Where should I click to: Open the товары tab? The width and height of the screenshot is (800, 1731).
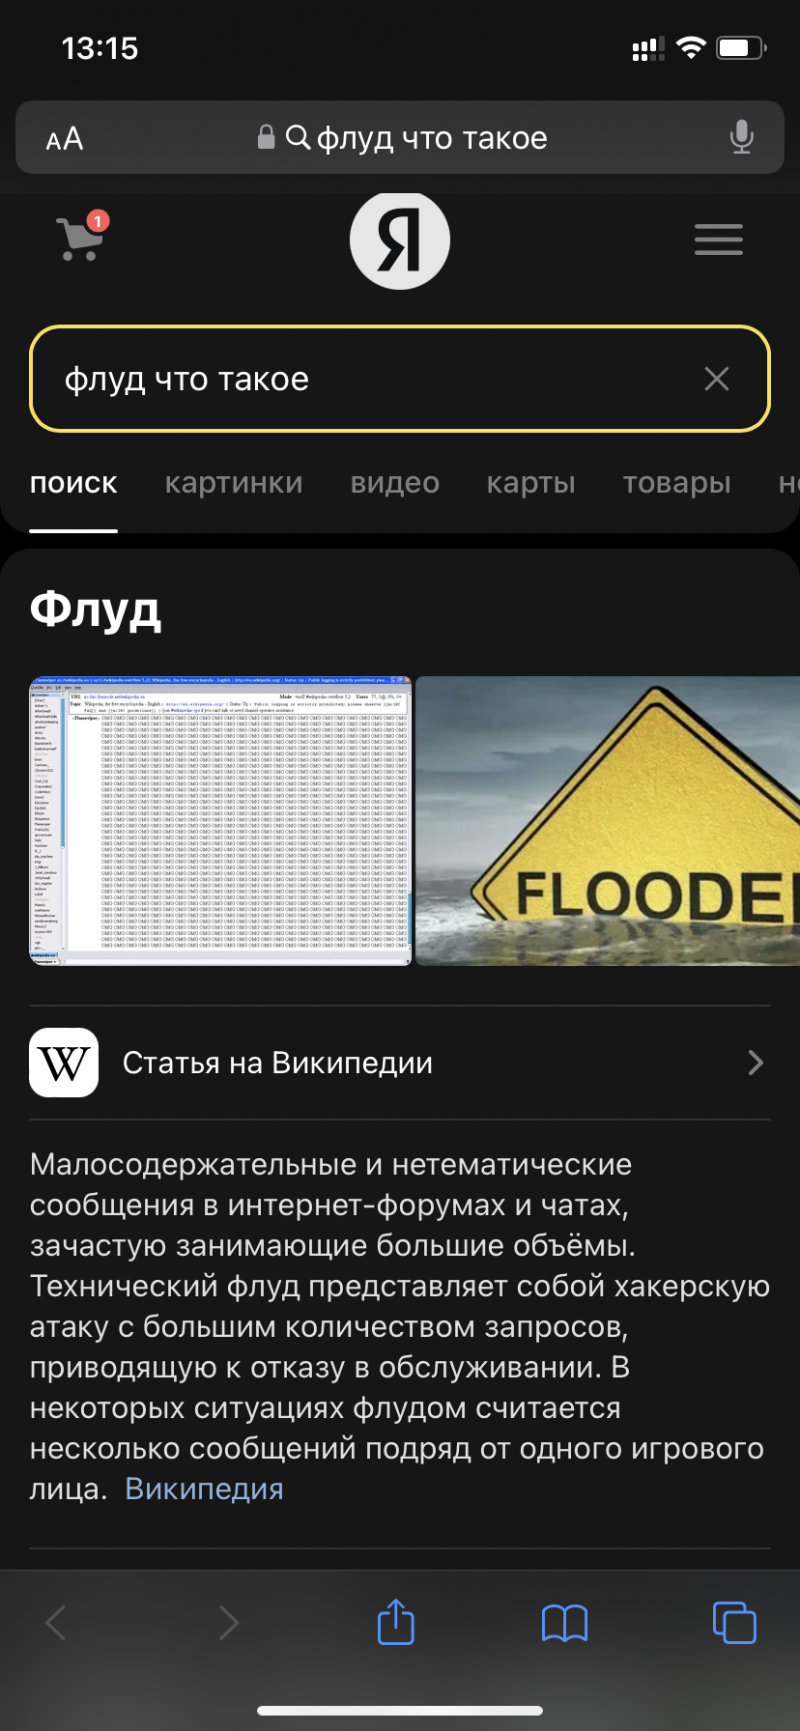pos(677,483)
